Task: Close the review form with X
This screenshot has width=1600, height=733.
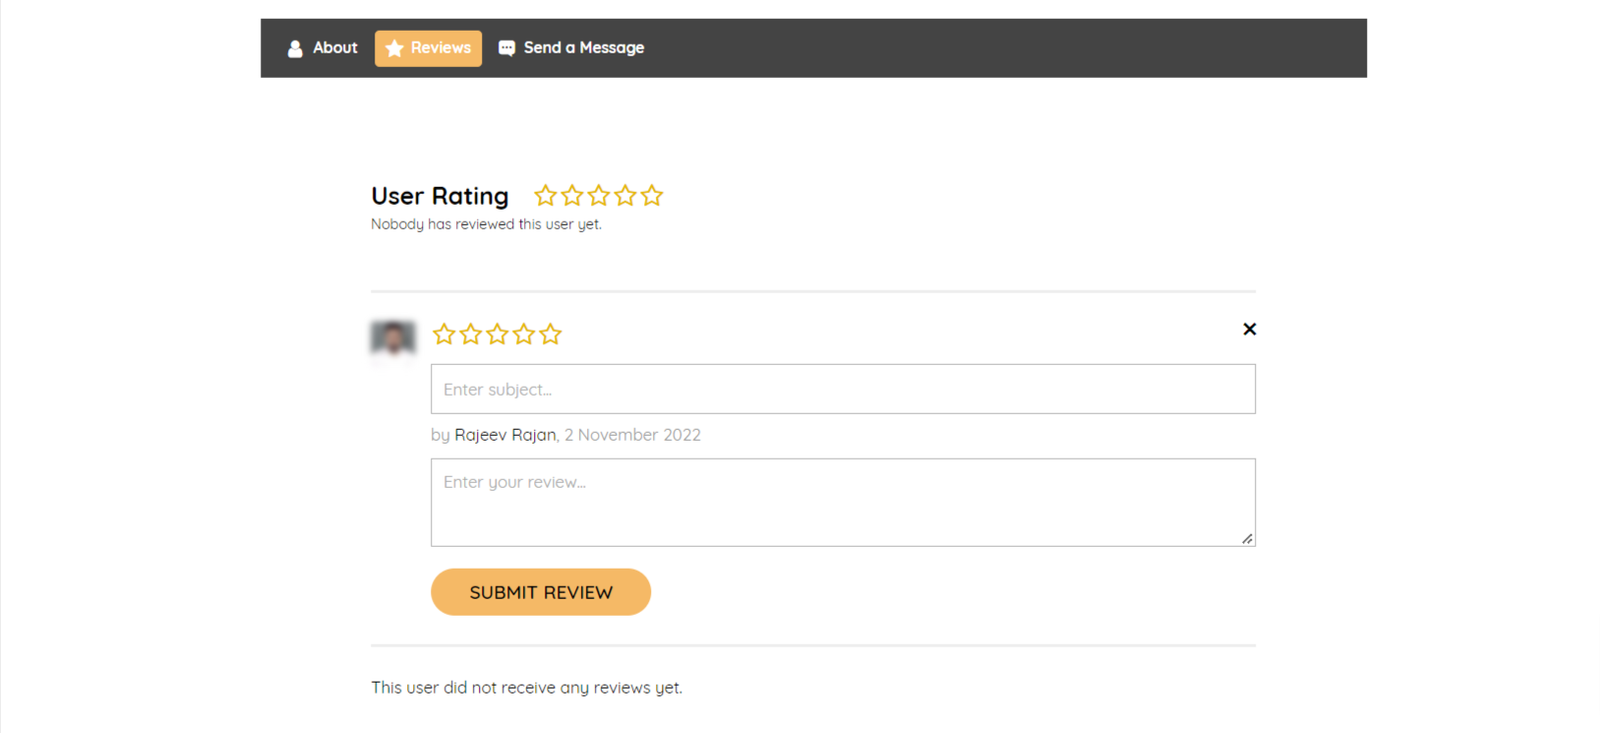Action: pos(1249,329)
